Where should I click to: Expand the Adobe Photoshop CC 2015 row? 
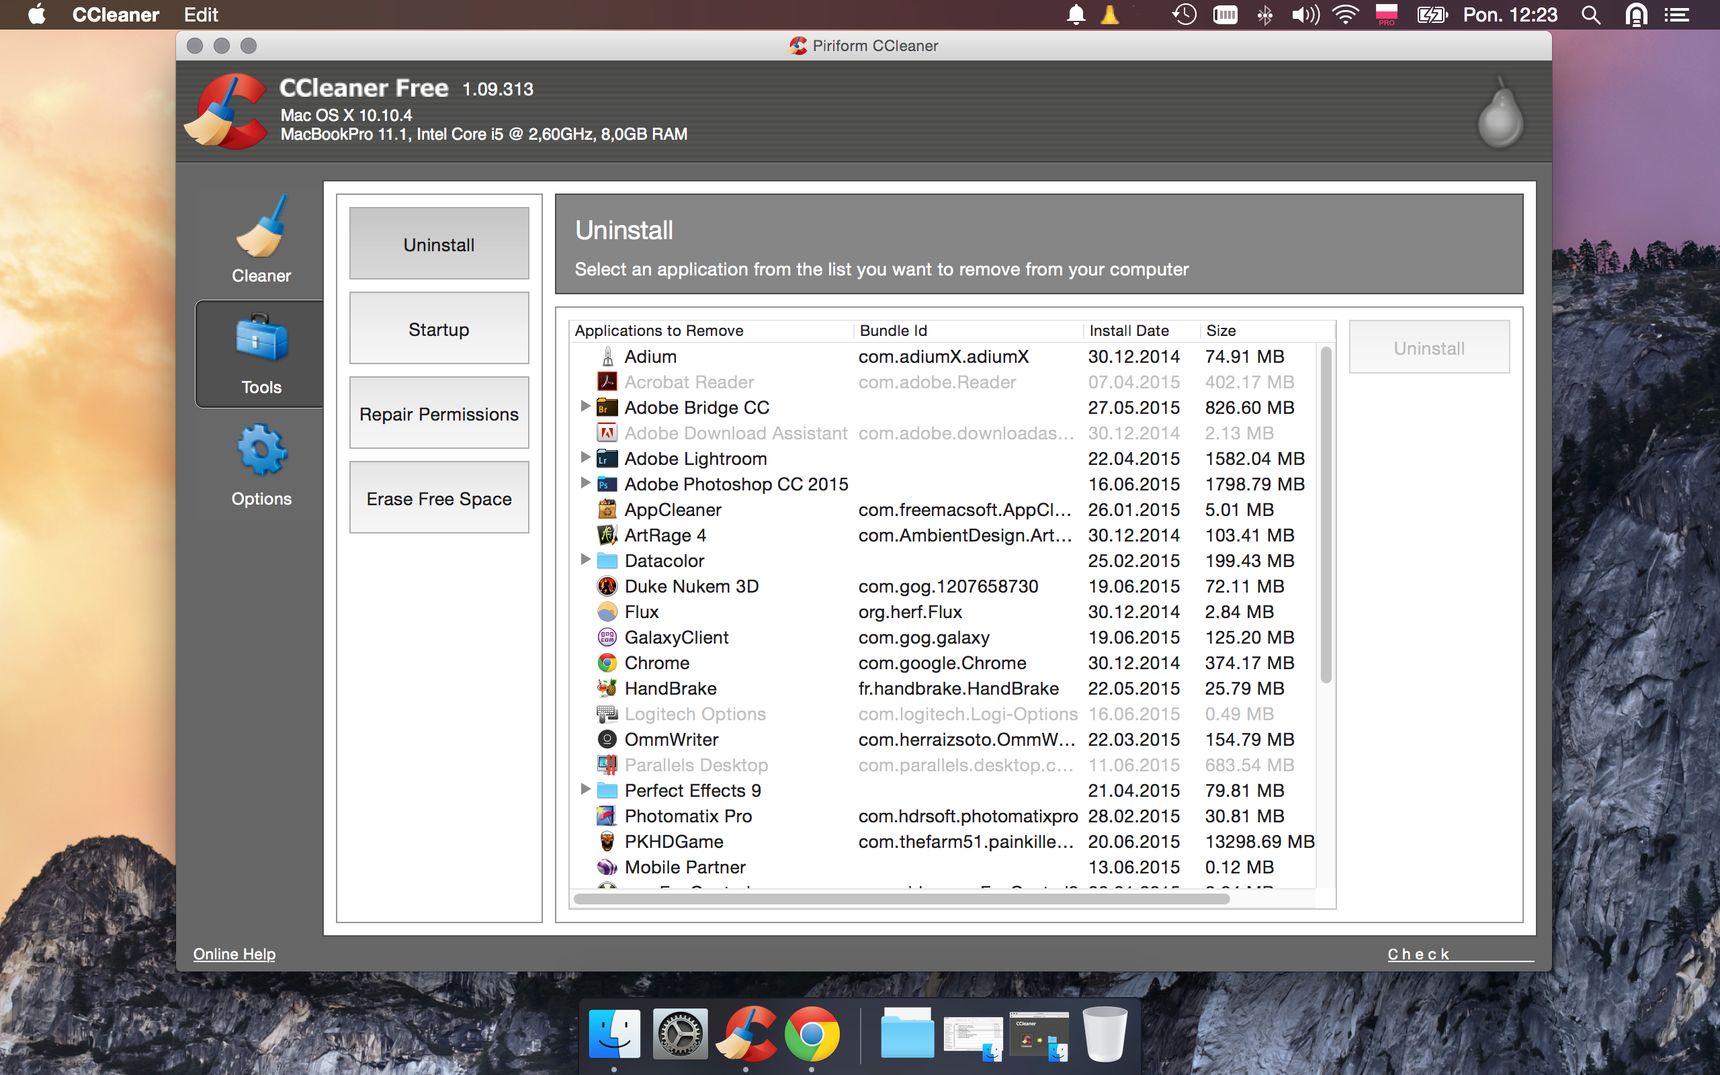pos(585,483)
